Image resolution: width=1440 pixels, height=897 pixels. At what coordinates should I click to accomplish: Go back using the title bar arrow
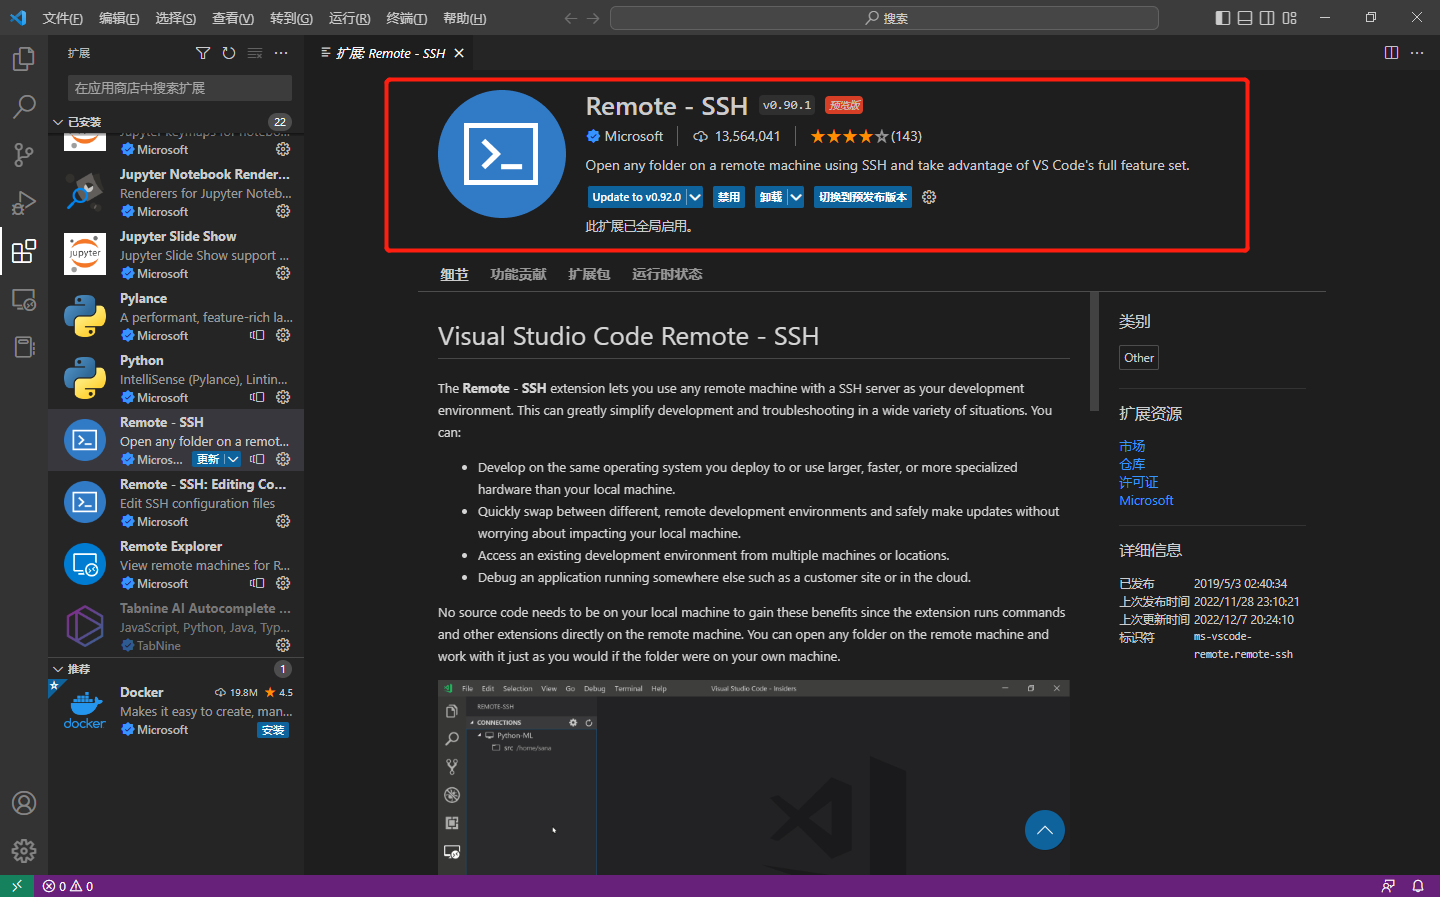(x=571, y=18)
